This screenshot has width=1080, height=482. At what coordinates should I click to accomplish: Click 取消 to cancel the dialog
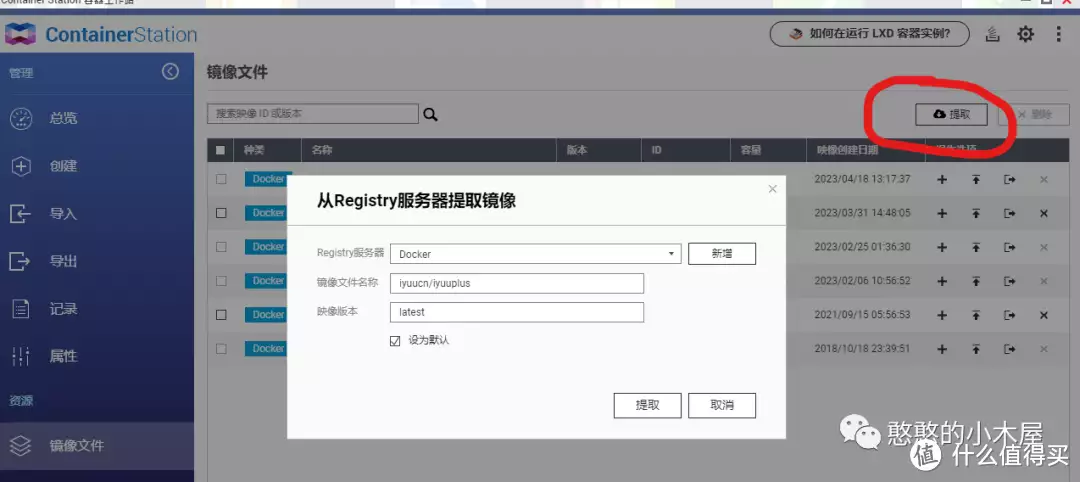coord(722,406)
